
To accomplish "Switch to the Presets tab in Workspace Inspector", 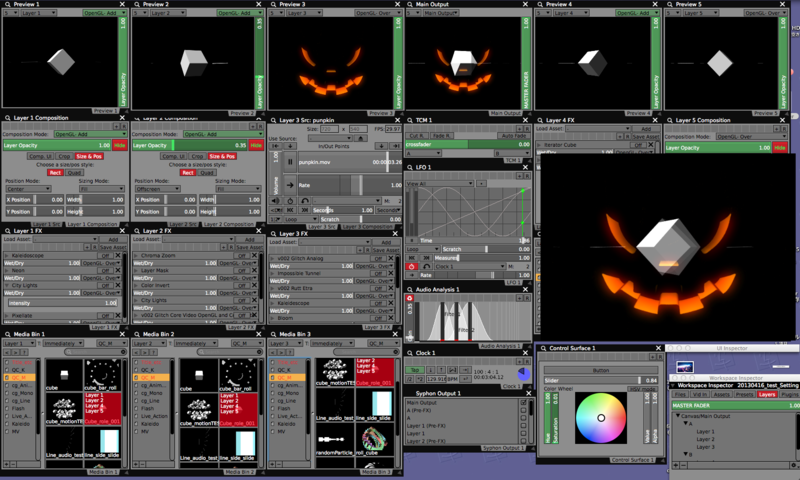I will [x=744, y=394].
